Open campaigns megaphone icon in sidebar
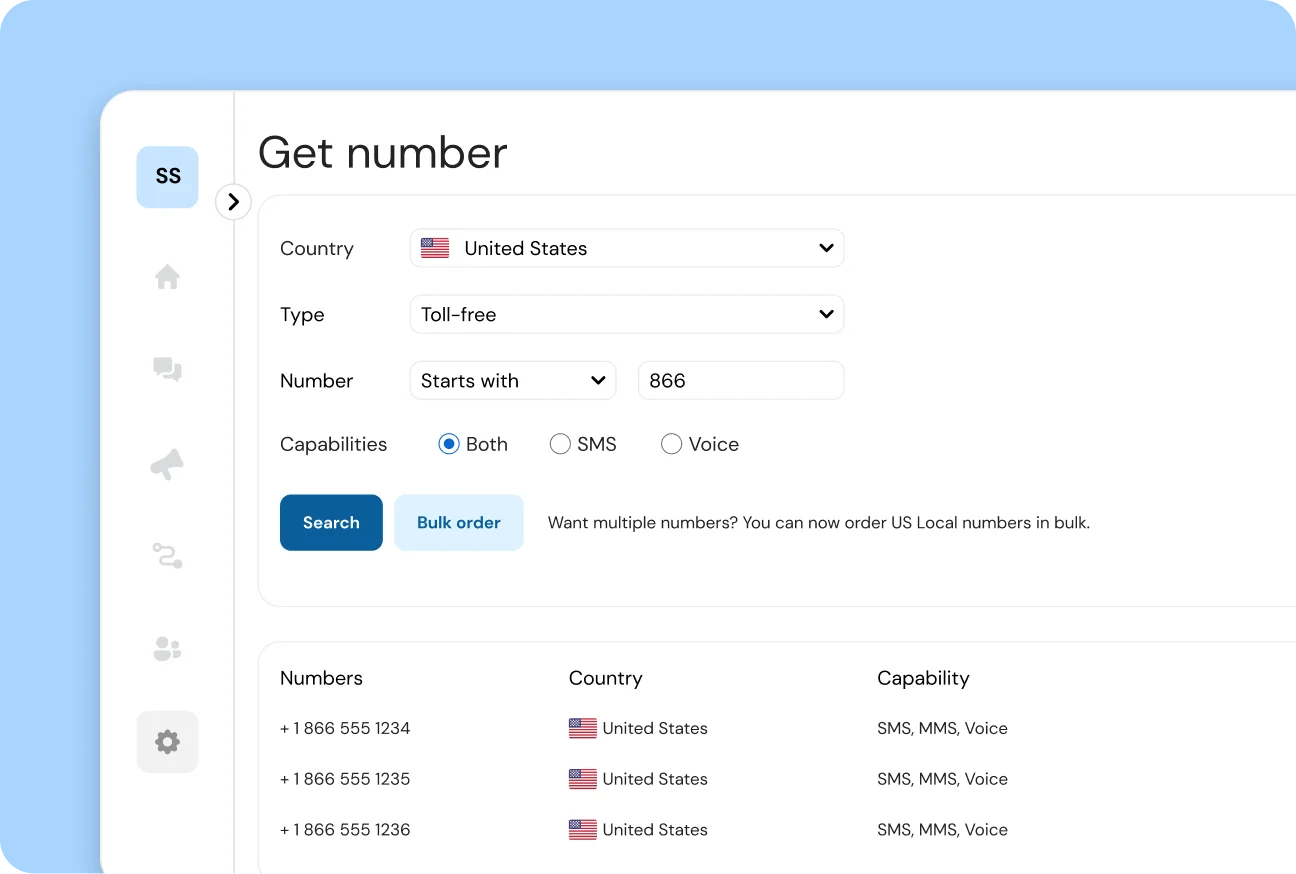The height and width of the screenshot is (874, 1296). [x=167, y=465]
